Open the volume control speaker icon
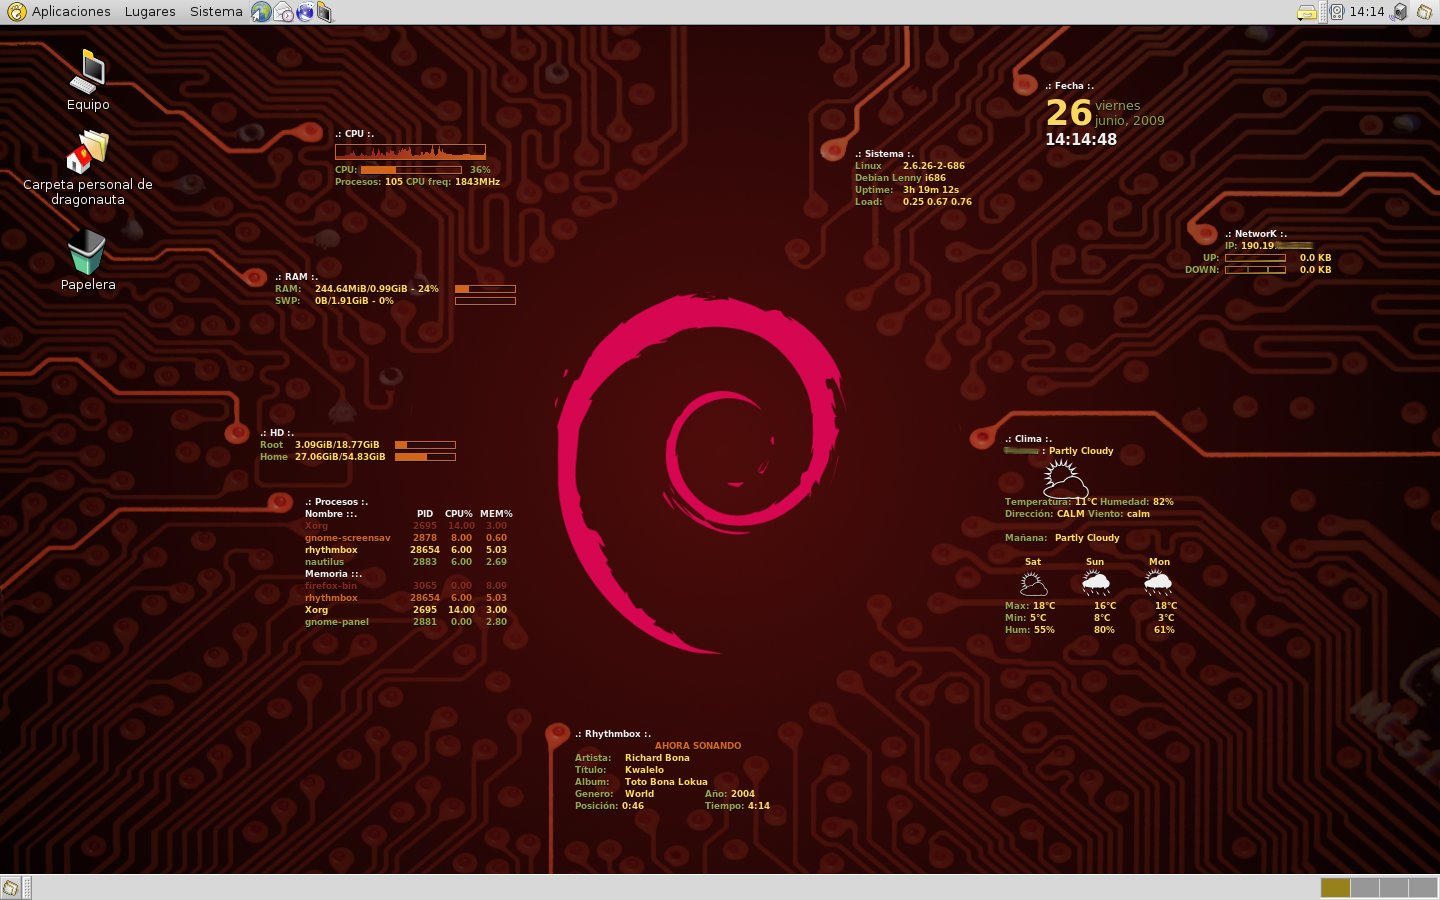This screenshot has height=900, width=1440. pyautogui.click(x=1399, y=12)
